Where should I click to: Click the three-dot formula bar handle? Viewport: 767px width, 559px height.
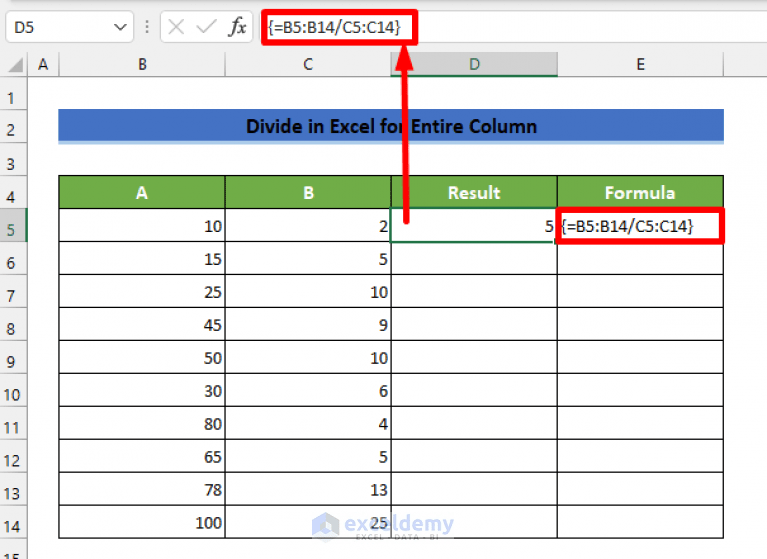pyautogui.click(x=147, y=27)
